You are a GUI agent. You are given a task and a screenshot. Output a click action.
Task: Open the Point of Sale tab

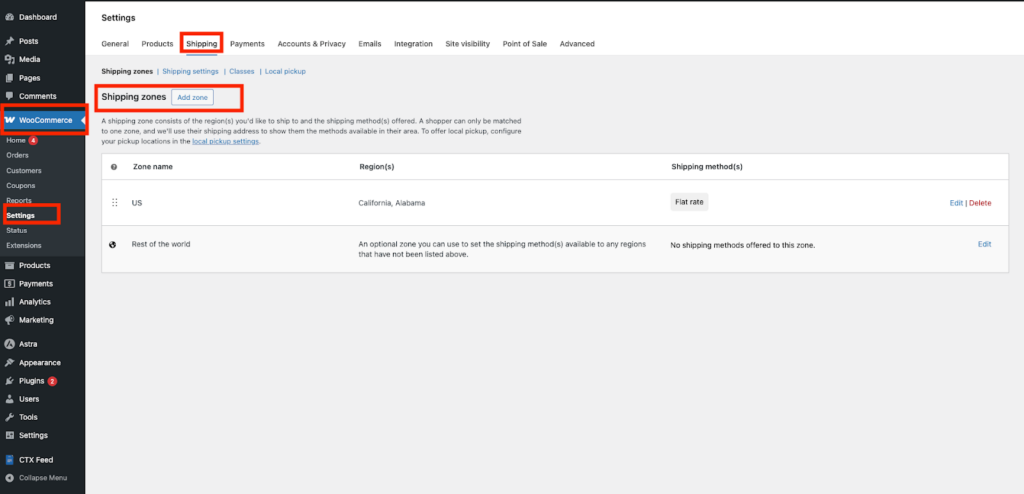click(525, 44)
